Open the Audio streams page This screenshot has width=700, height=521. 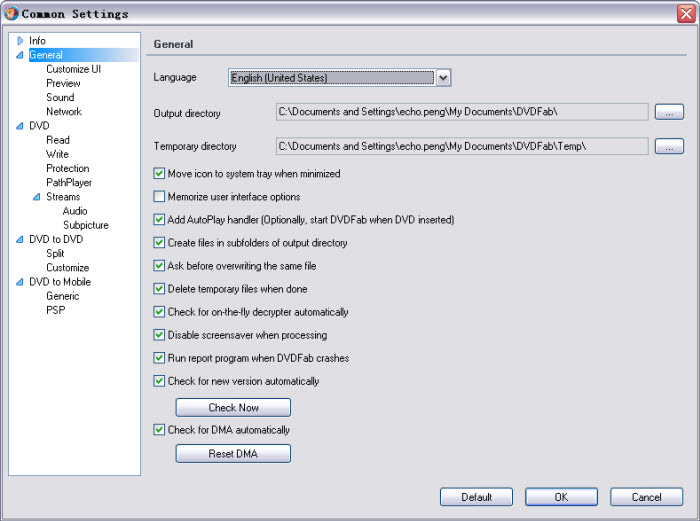coord(75,211)
